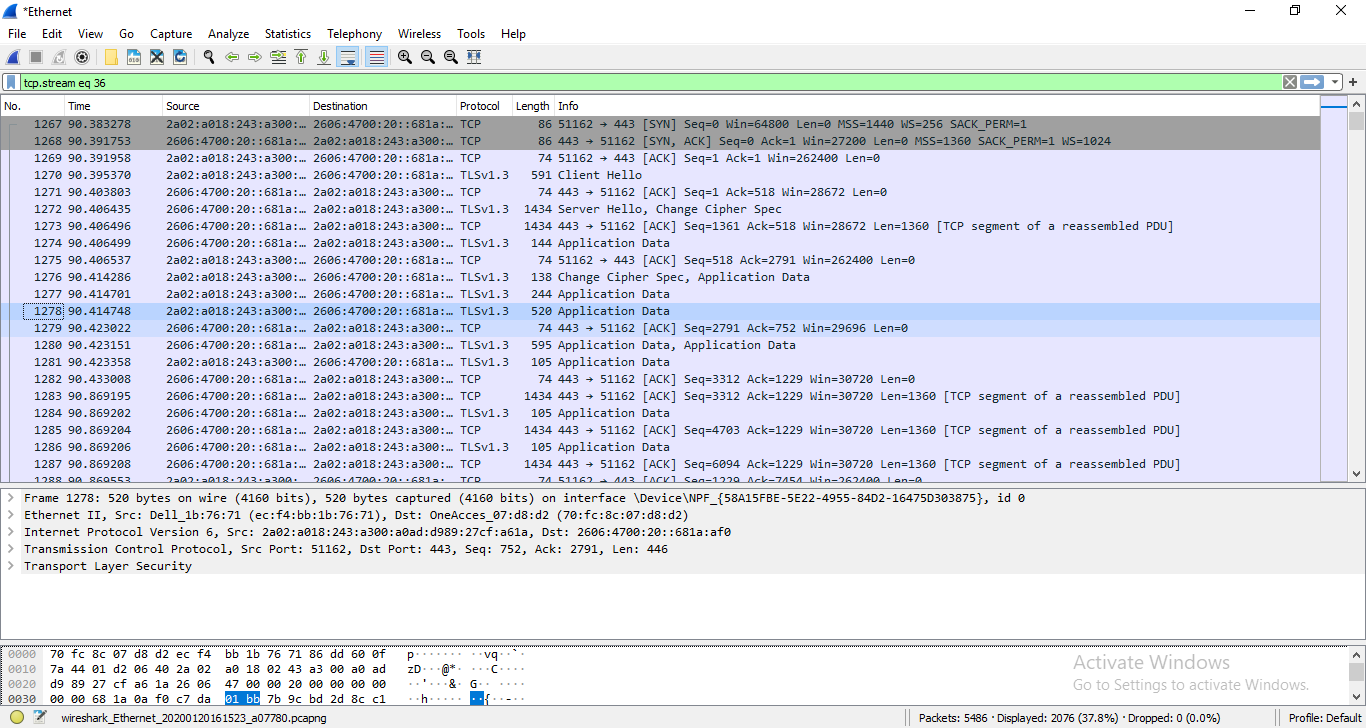Screen dimensions: 1366x728
Task: Restart current capture icon
Action: (x=59, y=57)
